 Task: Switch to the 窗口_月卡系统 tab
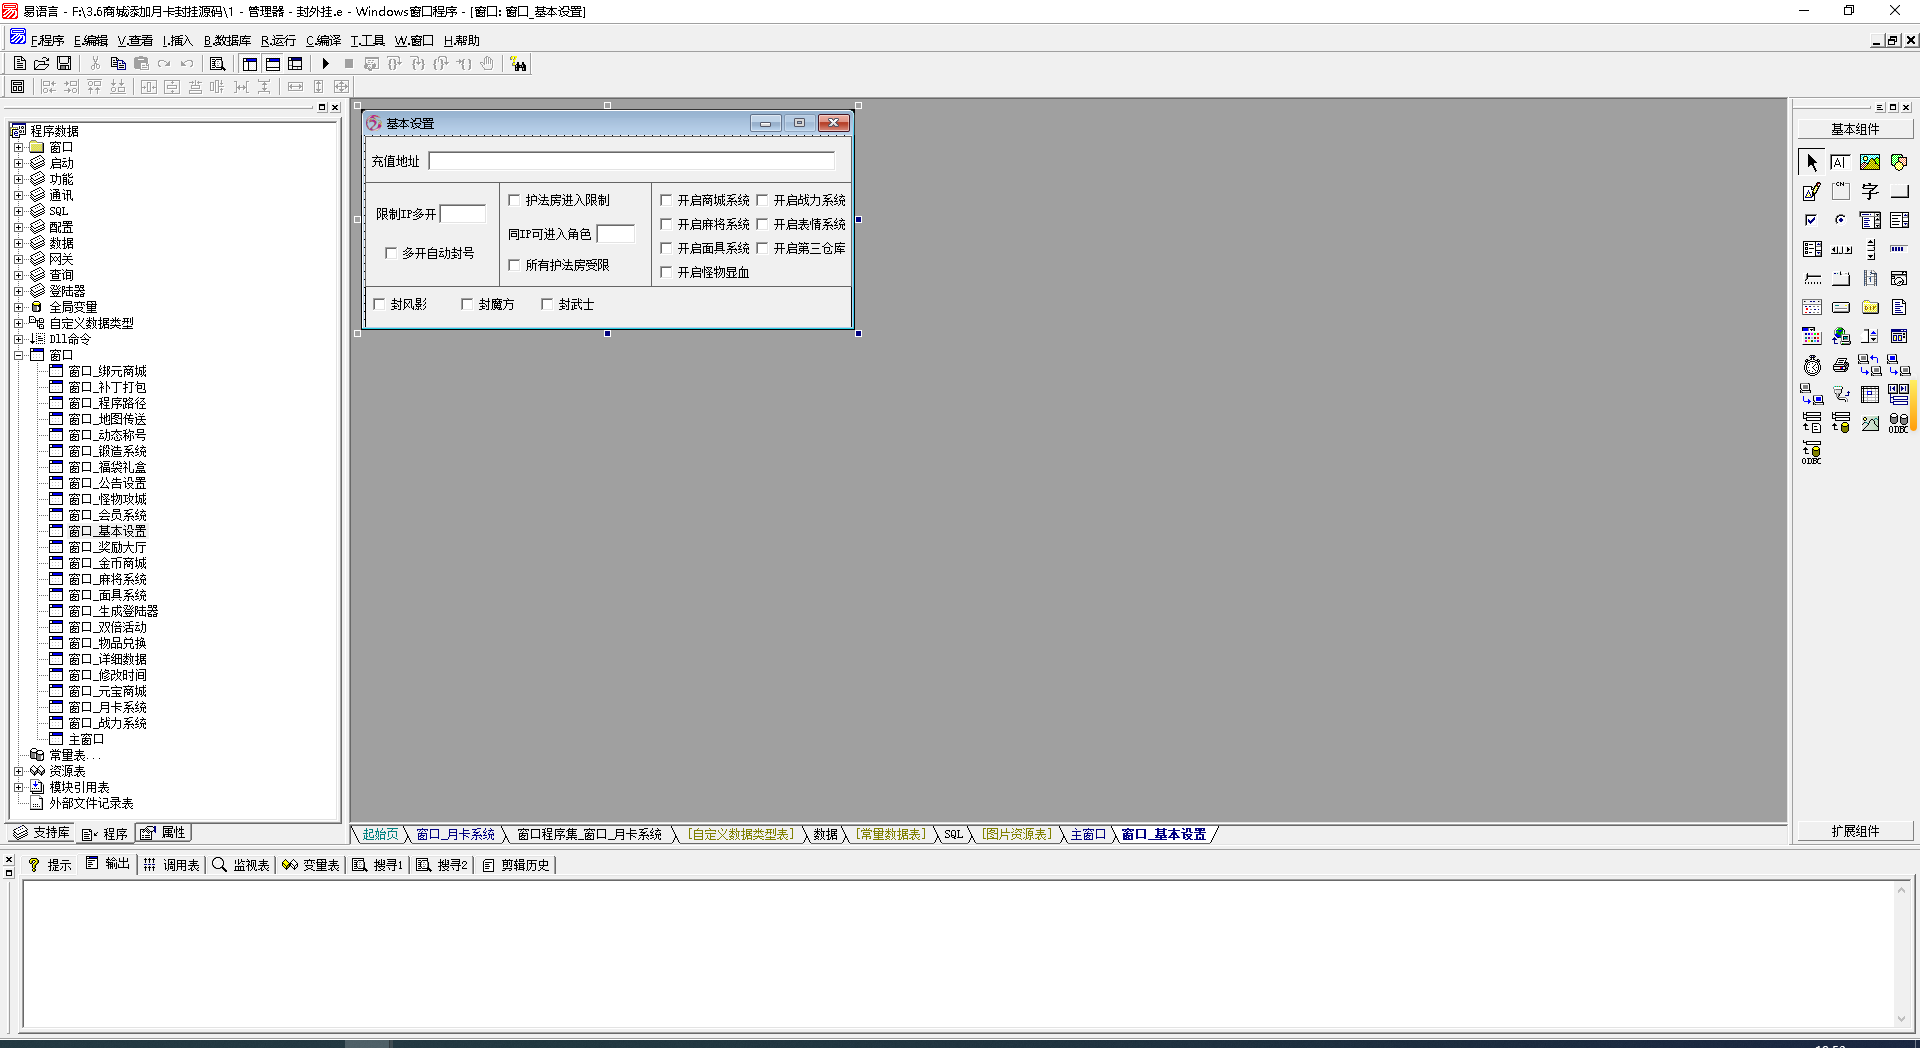455,834
